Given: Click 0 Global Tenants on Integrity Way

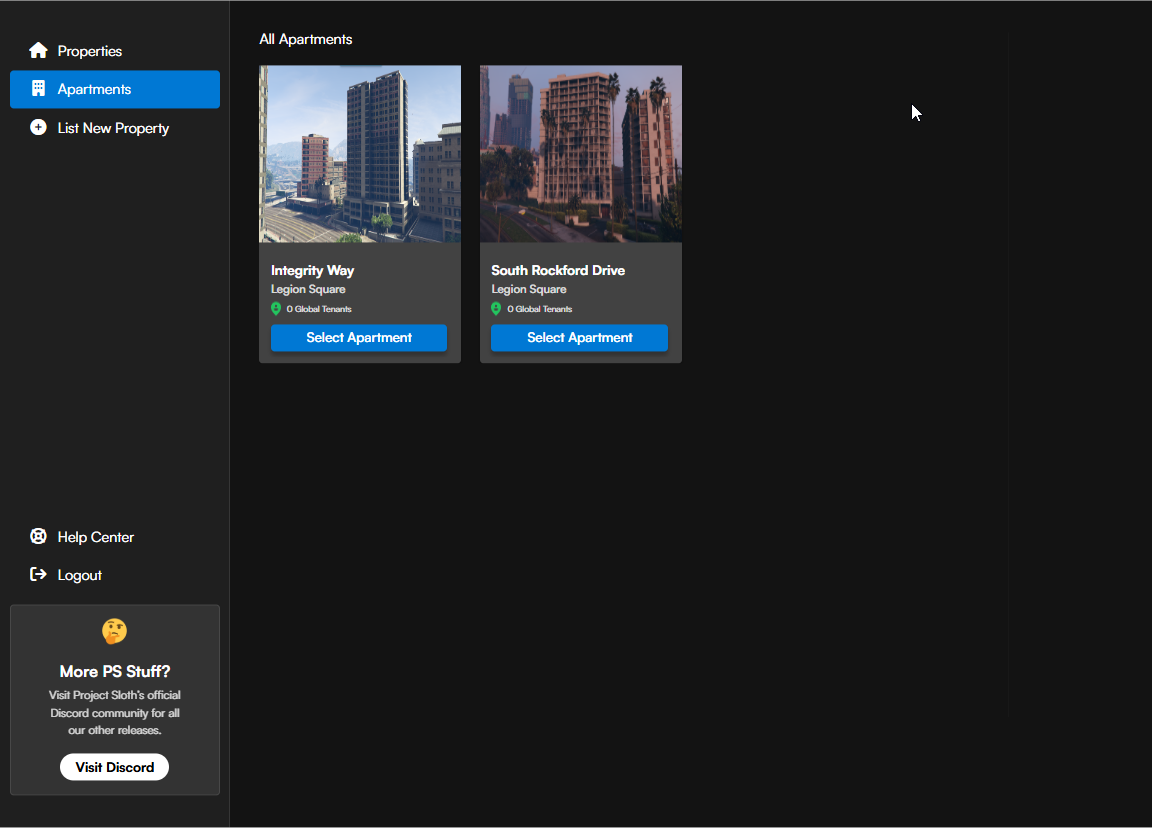Looking at the screenshot, I should tap(319, 309).
